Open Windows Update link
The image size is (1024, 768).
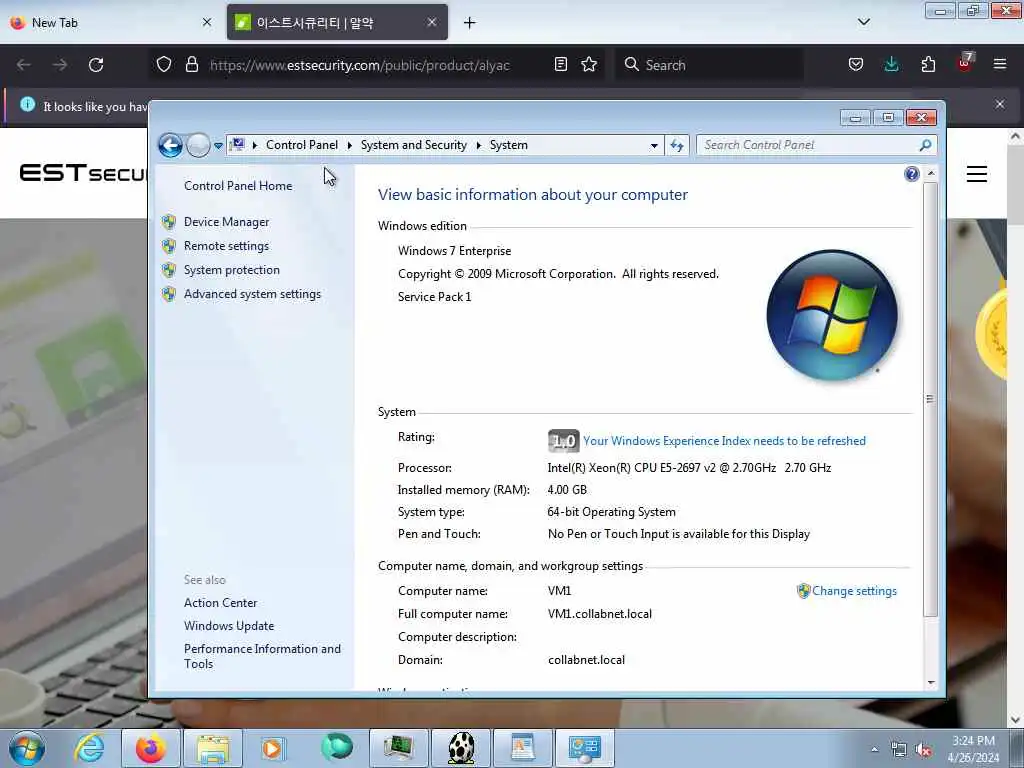pyautogui.click(x=229, y=626)
